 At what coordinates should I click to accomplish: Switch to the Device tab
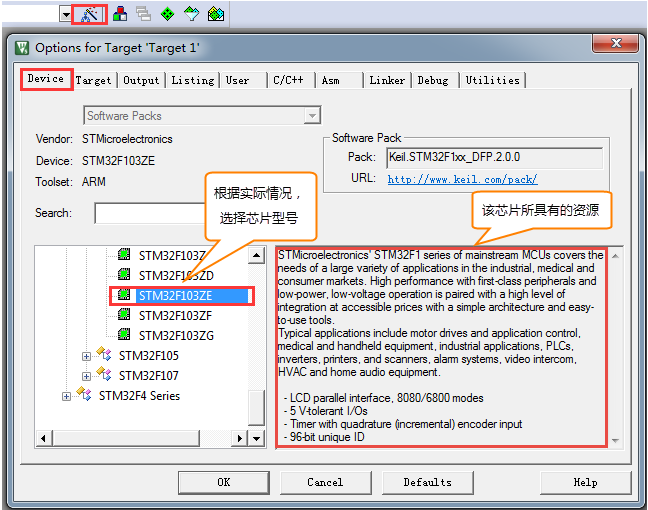coord(46,79)
